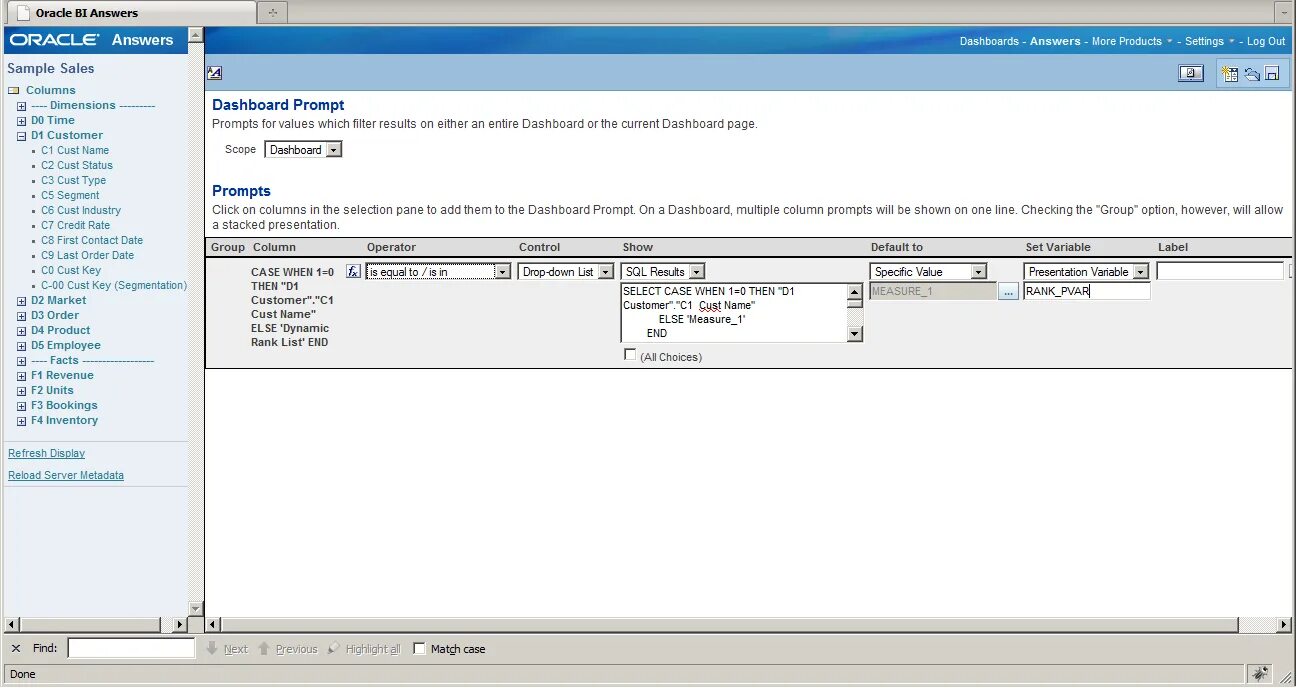
Task: Click the preview prompt icon
Action: [x=1190, y=73]
